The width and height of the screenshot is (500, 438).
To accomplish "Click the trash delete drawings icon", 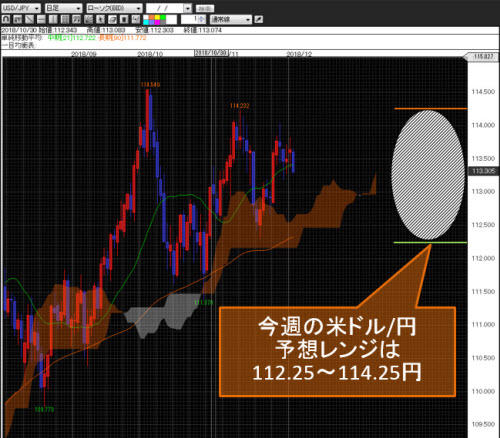I will (124, 19).
